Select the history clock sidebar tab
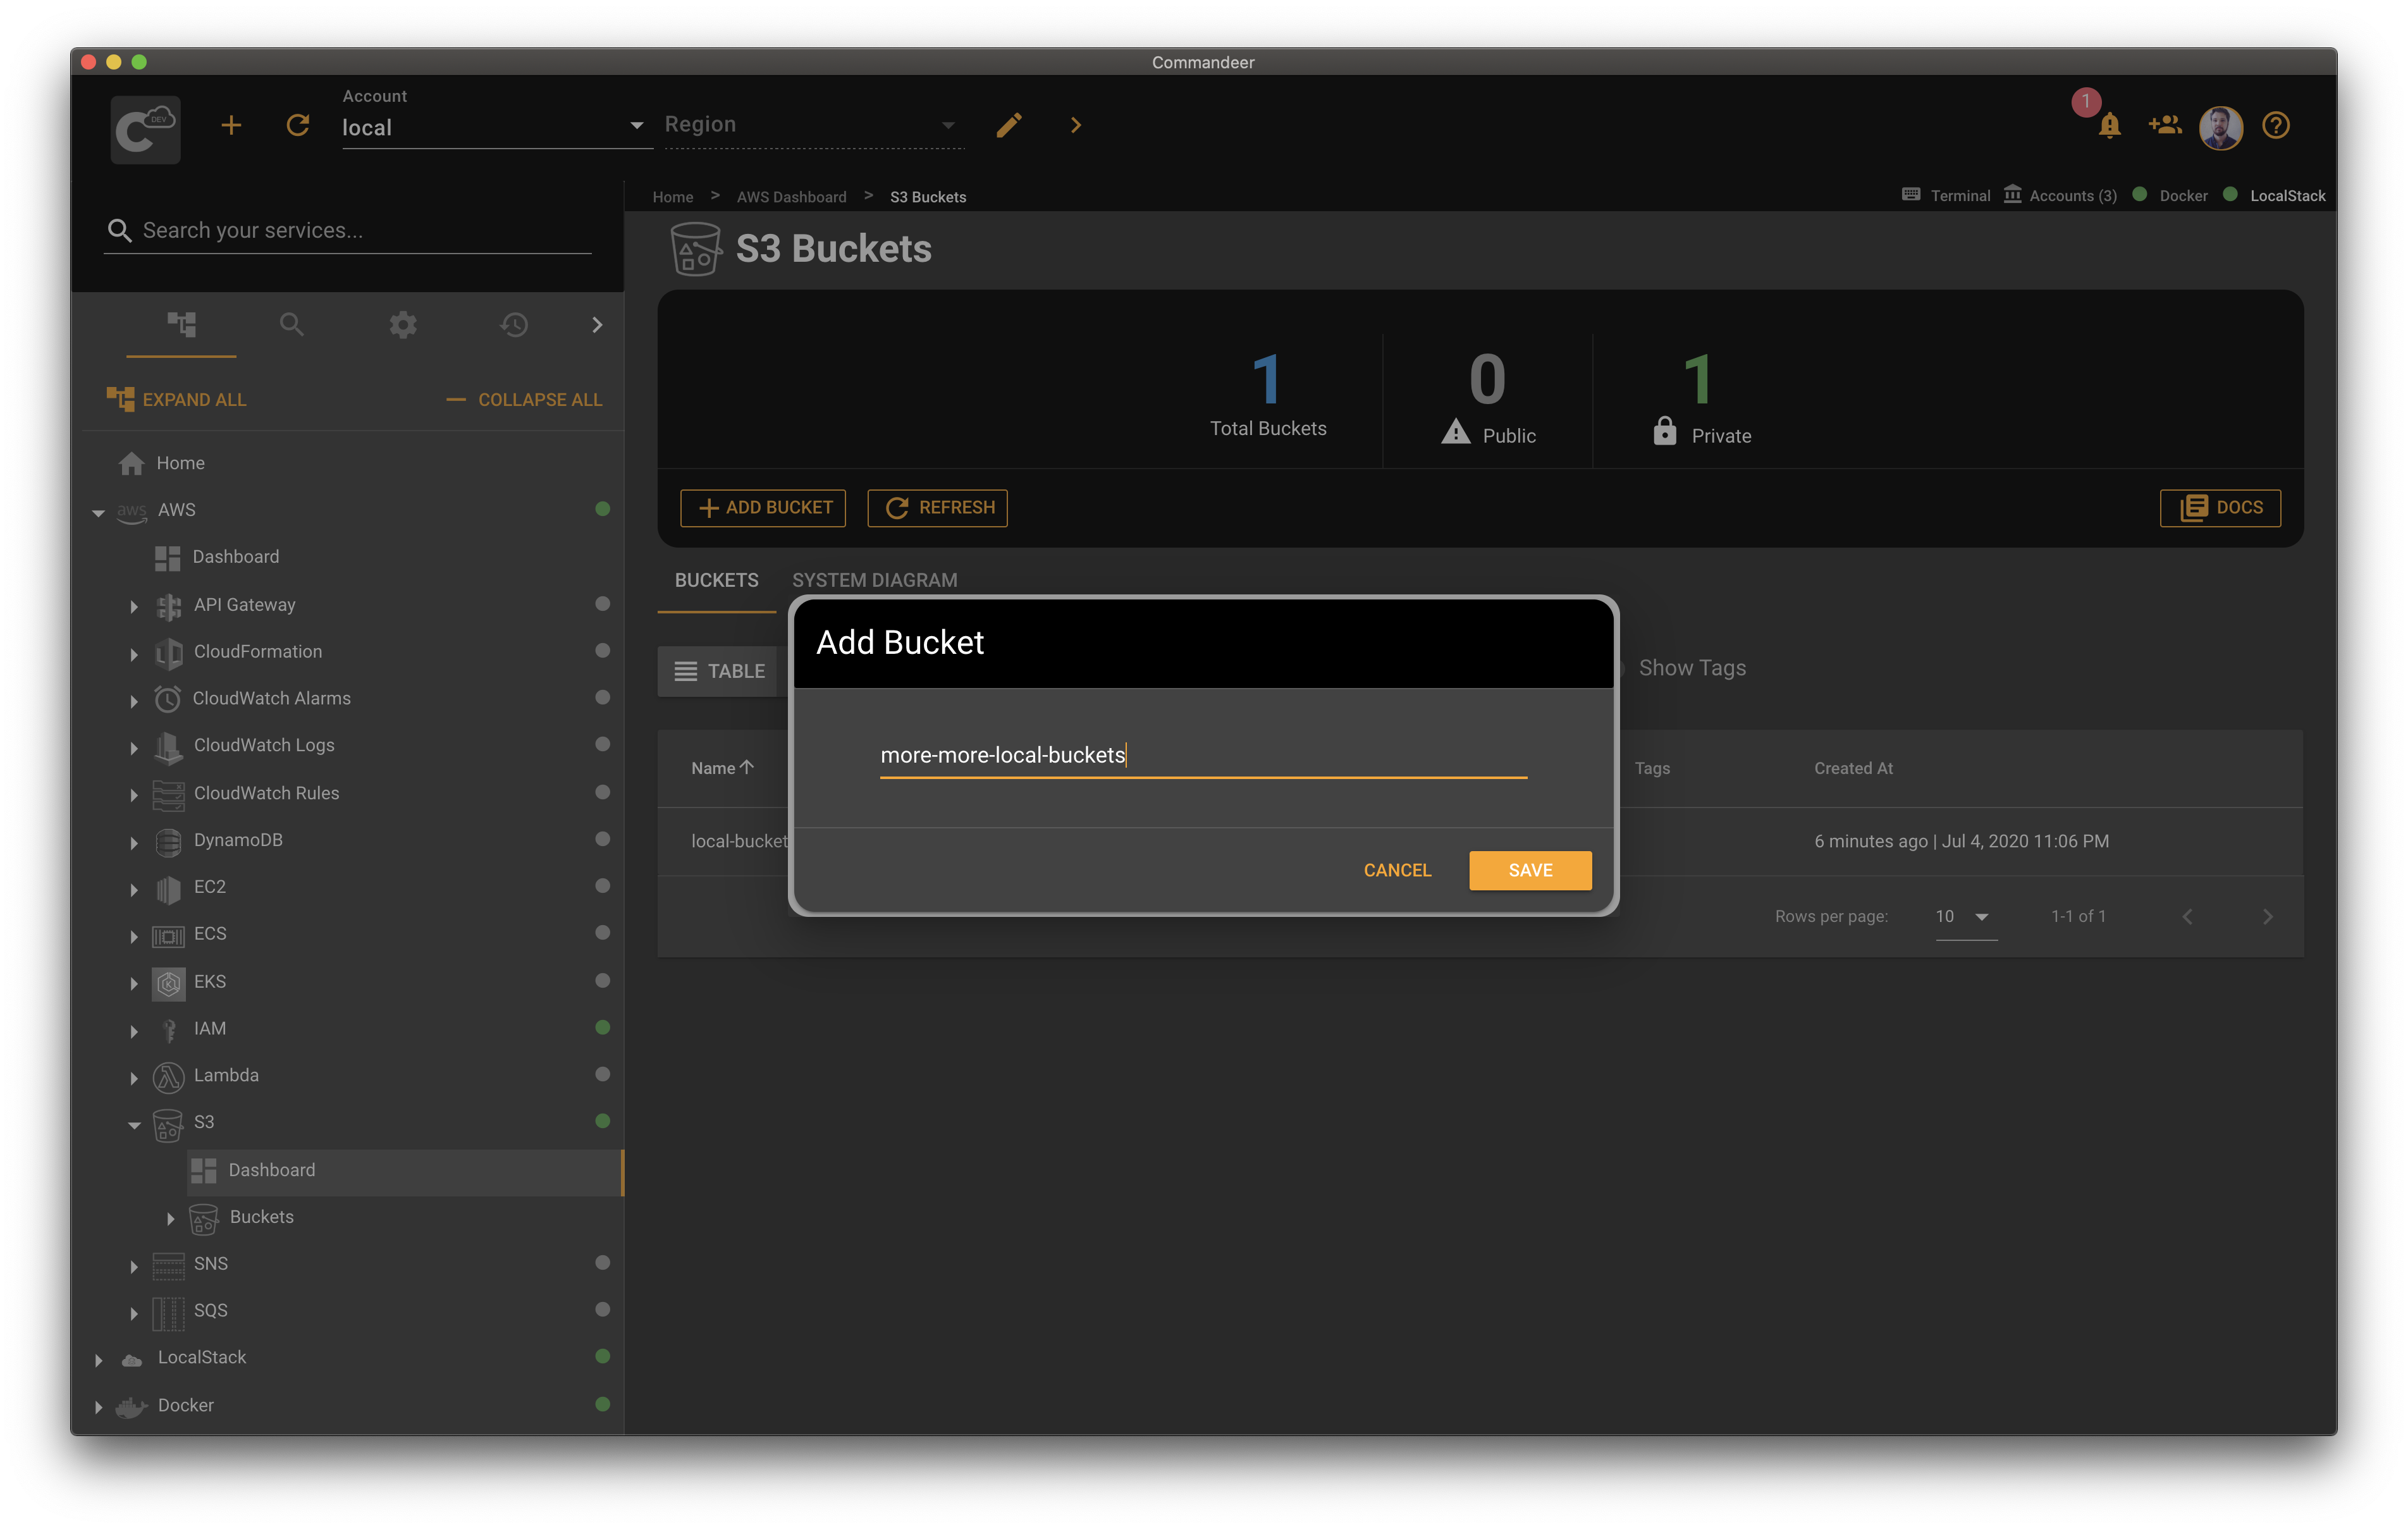This screenshot has width=2408, height=1529. [x=514, y=324]
